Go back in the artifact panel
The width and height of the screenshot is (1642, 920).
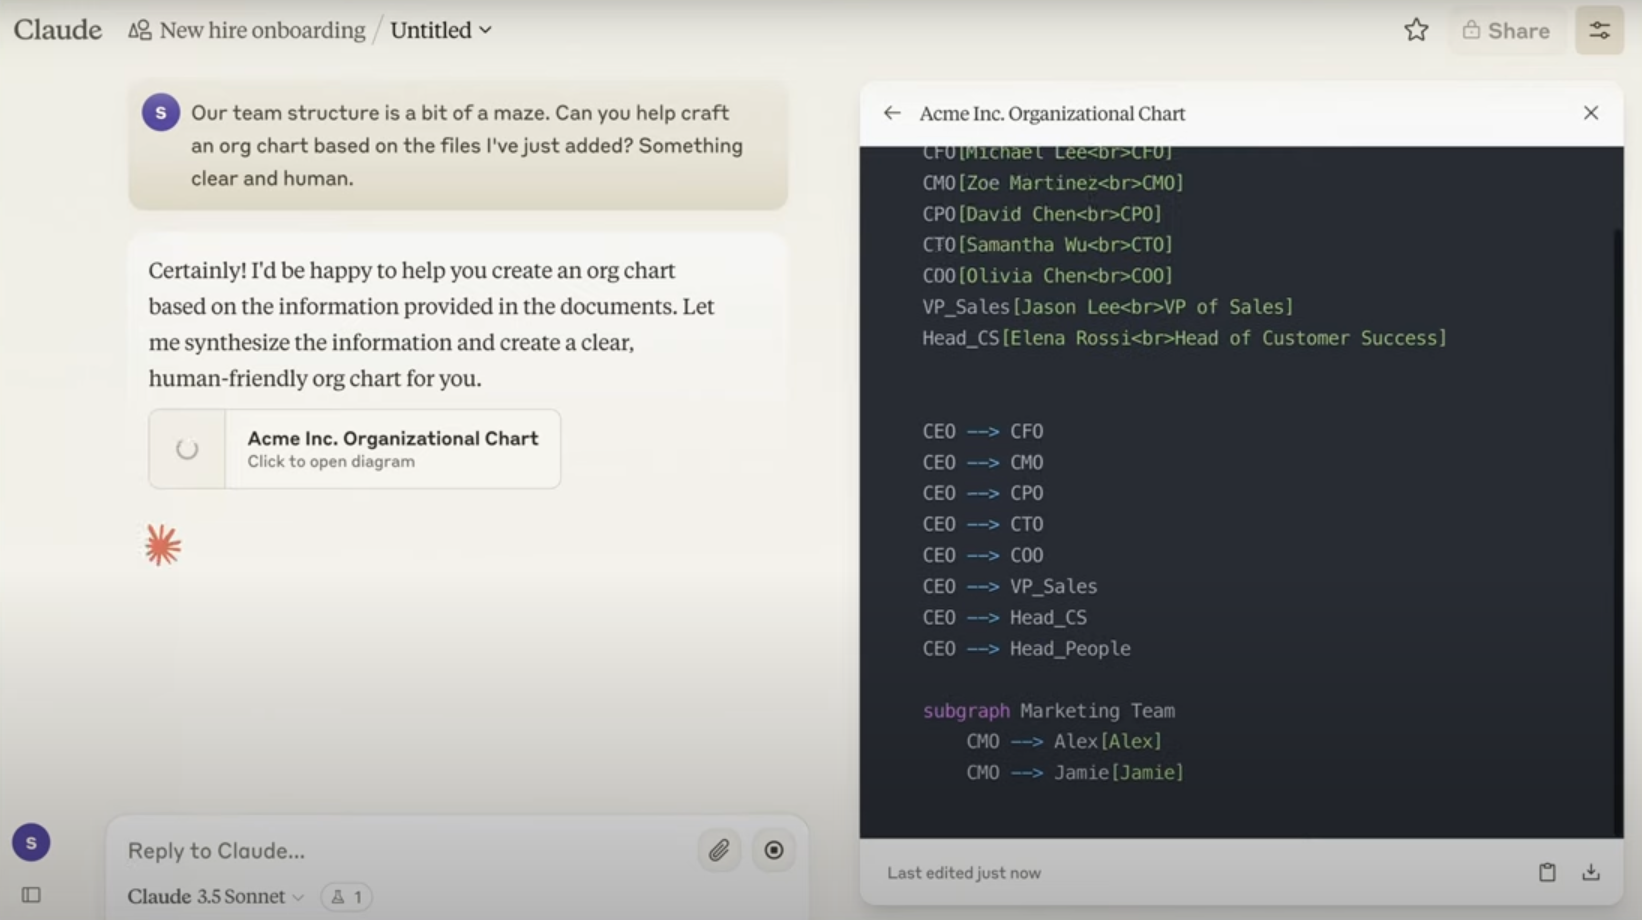(892, 113)
